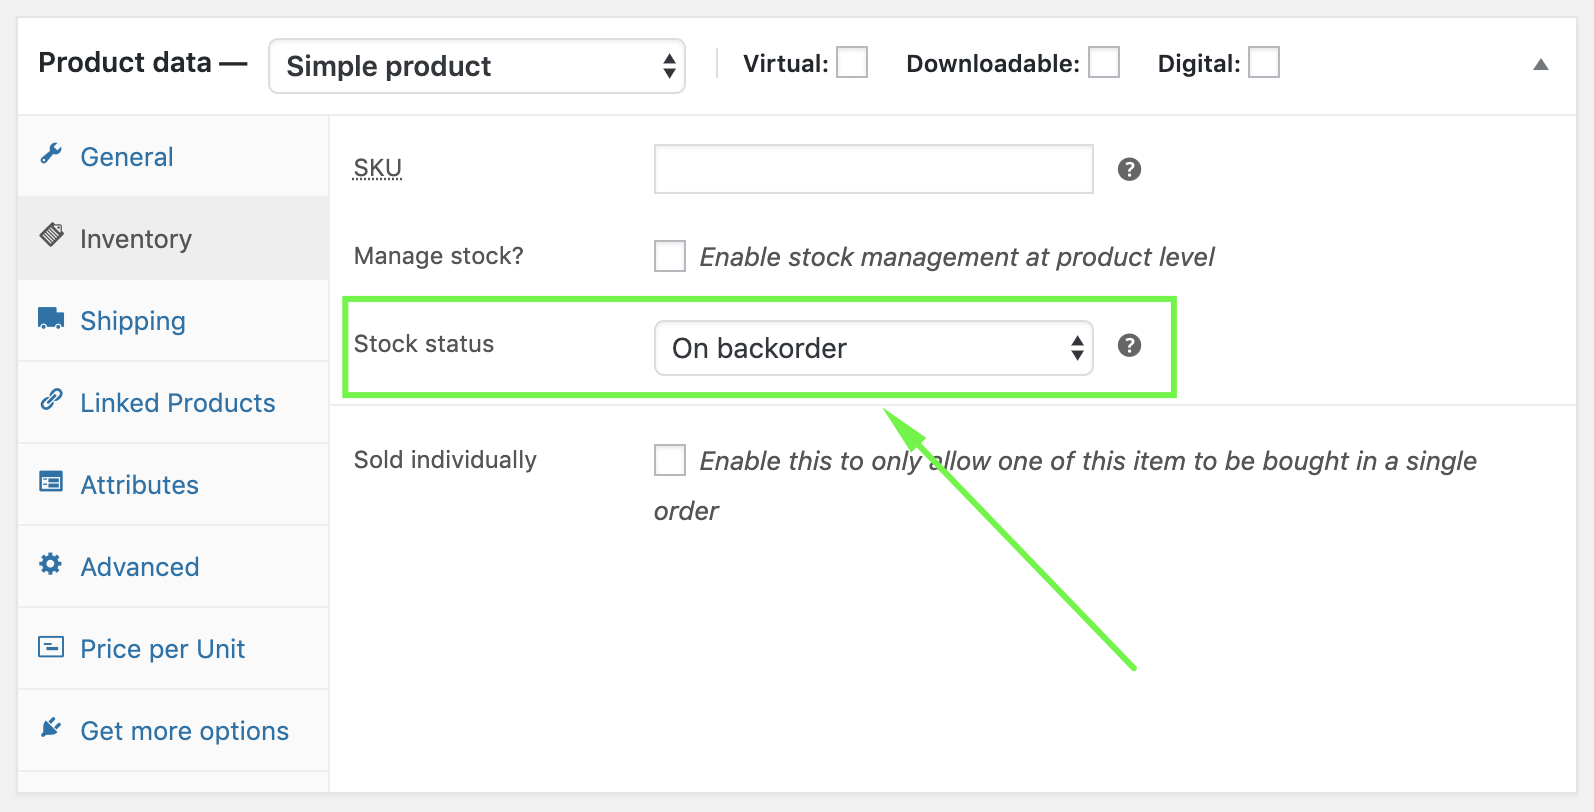Open the Shipping tab
The image size is (1594, 812).
point(173,320)
